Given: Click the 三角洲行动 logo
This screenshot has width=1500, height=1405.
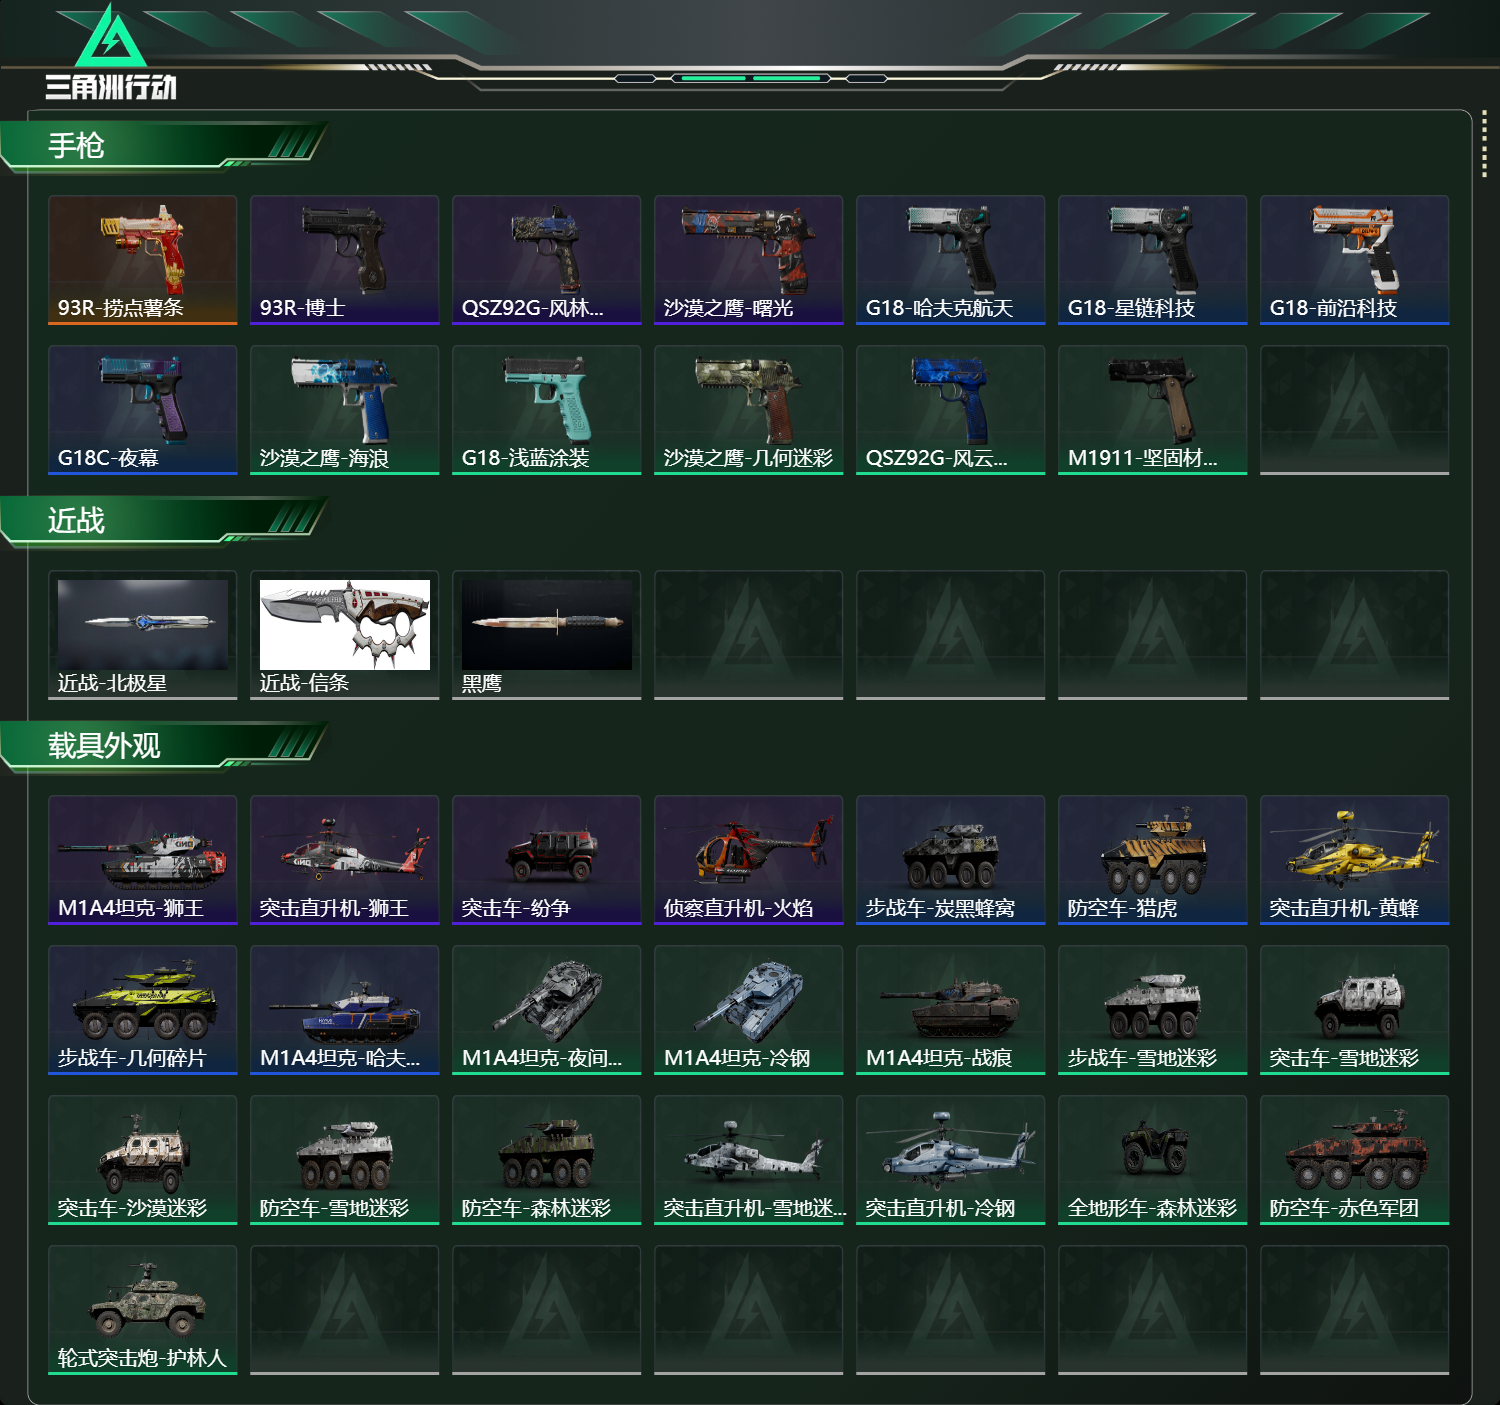Looking at the screenshot, I should click(111, 52).
